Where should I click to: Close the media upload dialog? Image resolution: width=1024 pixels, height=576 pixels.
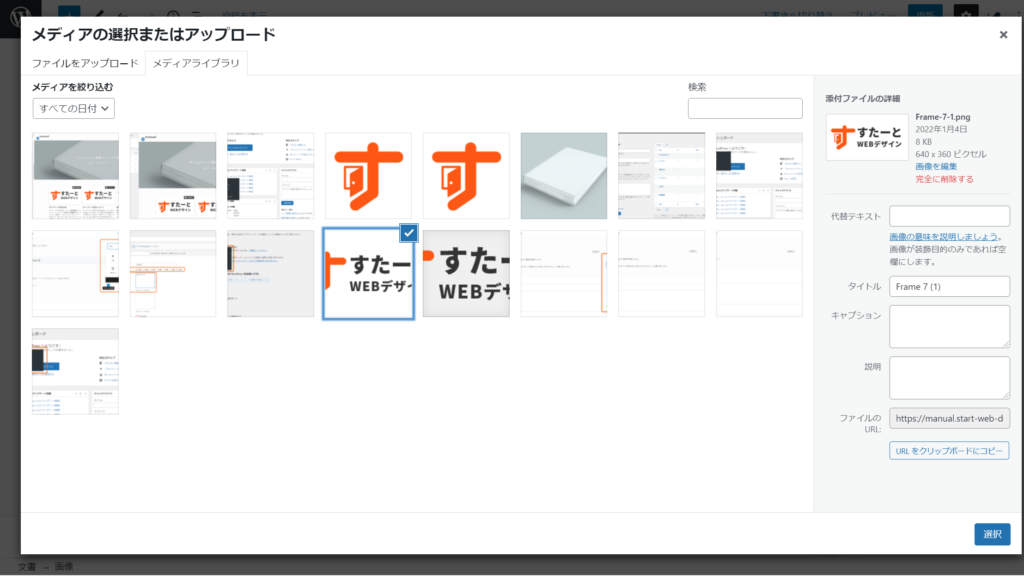coord(1003,35)
